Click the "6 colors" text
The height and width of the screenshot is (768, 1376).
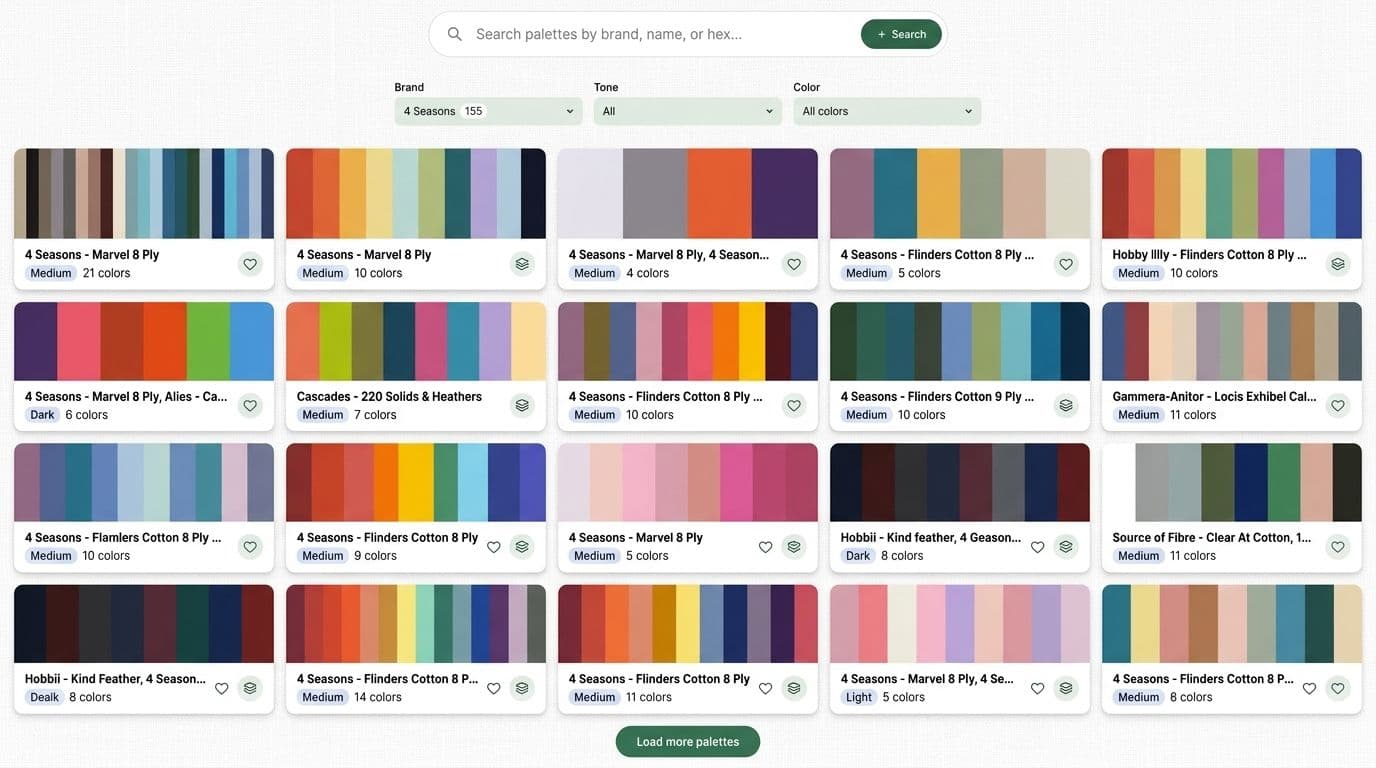pos(87,415)
